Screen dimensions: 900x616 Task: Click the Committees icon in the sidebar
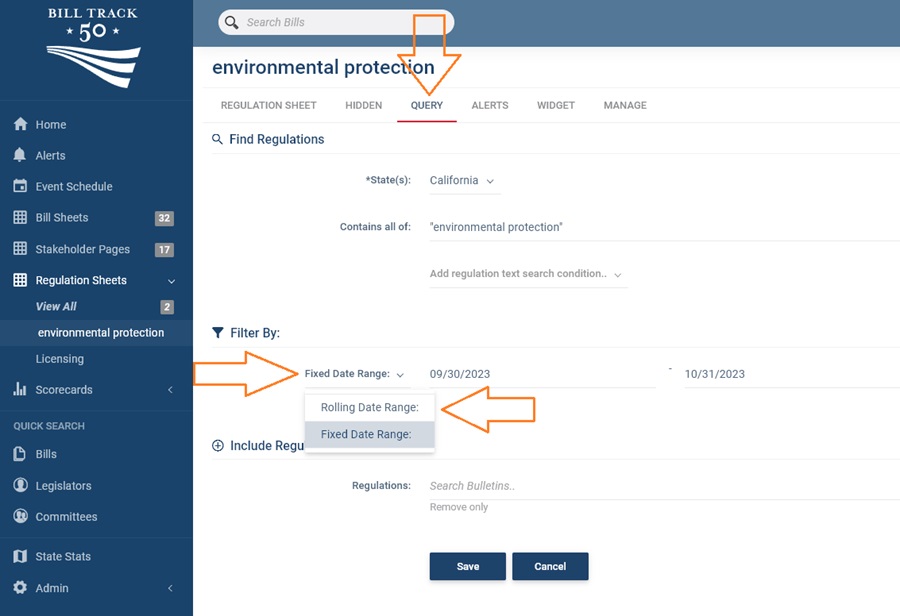(x=22, y=516)
